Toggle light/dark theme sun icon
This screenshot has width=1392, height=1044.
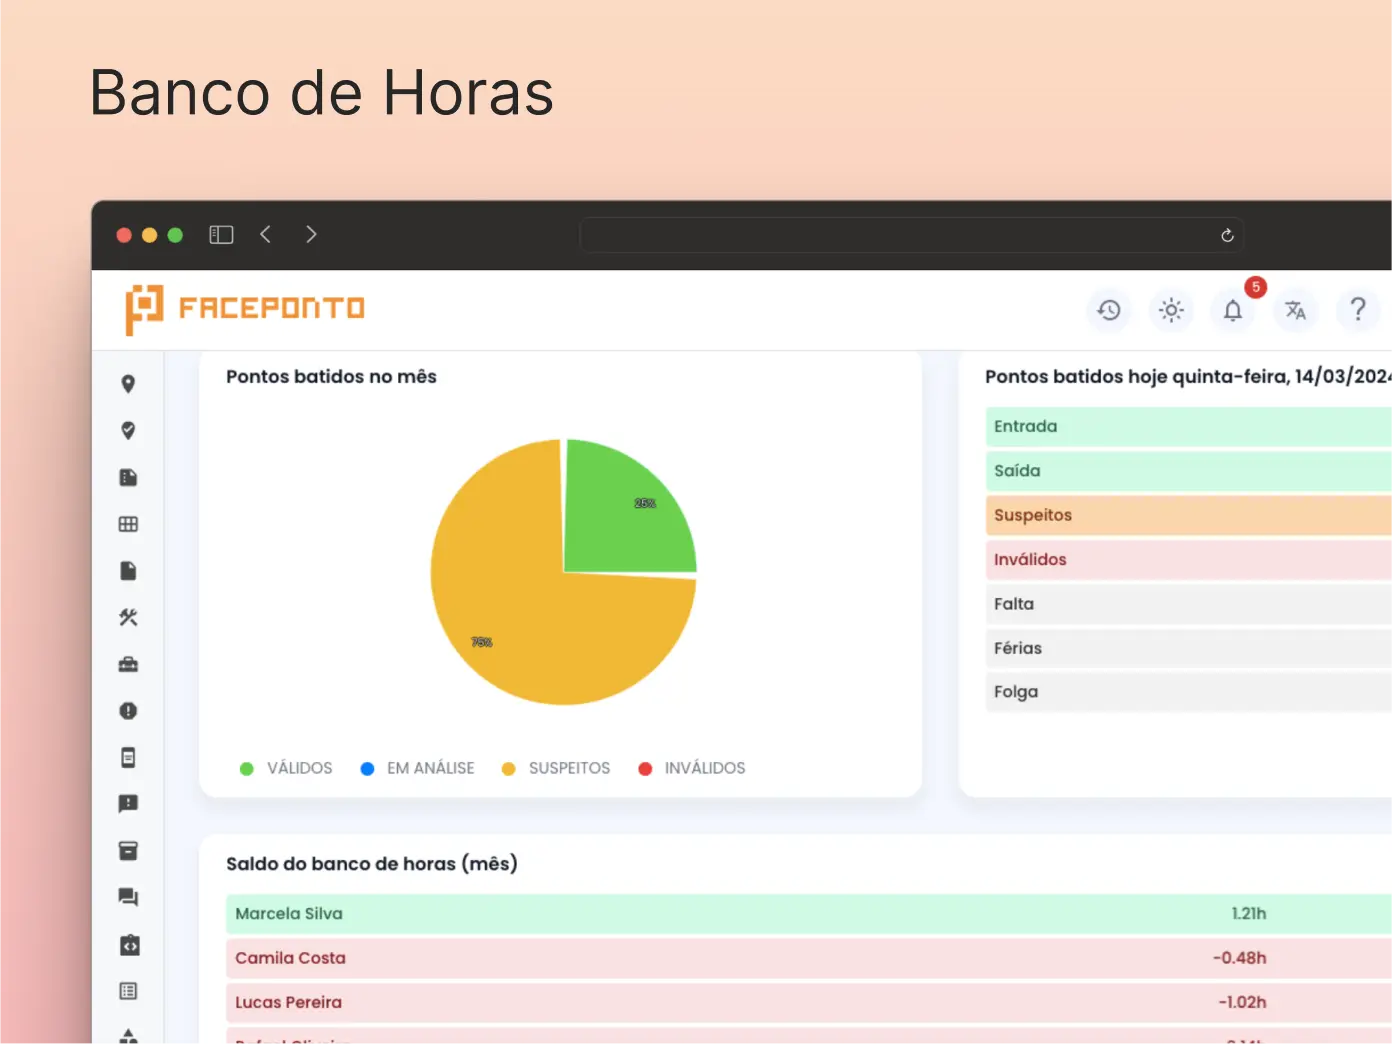(1171, 310)
